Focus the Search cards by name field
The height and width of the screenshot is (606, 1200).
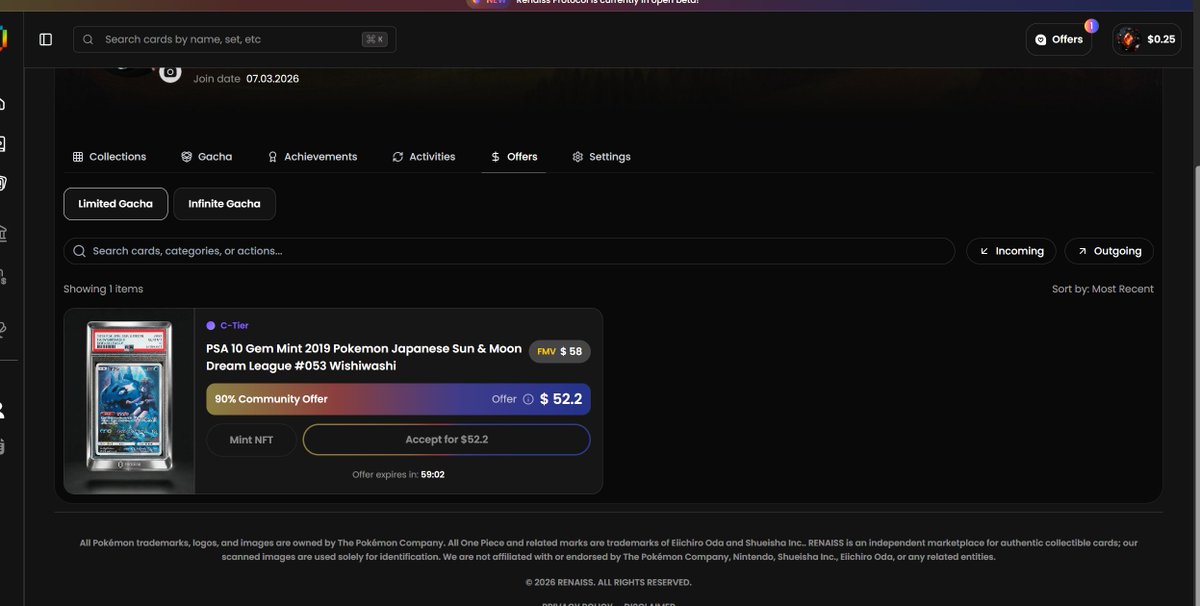234,39
